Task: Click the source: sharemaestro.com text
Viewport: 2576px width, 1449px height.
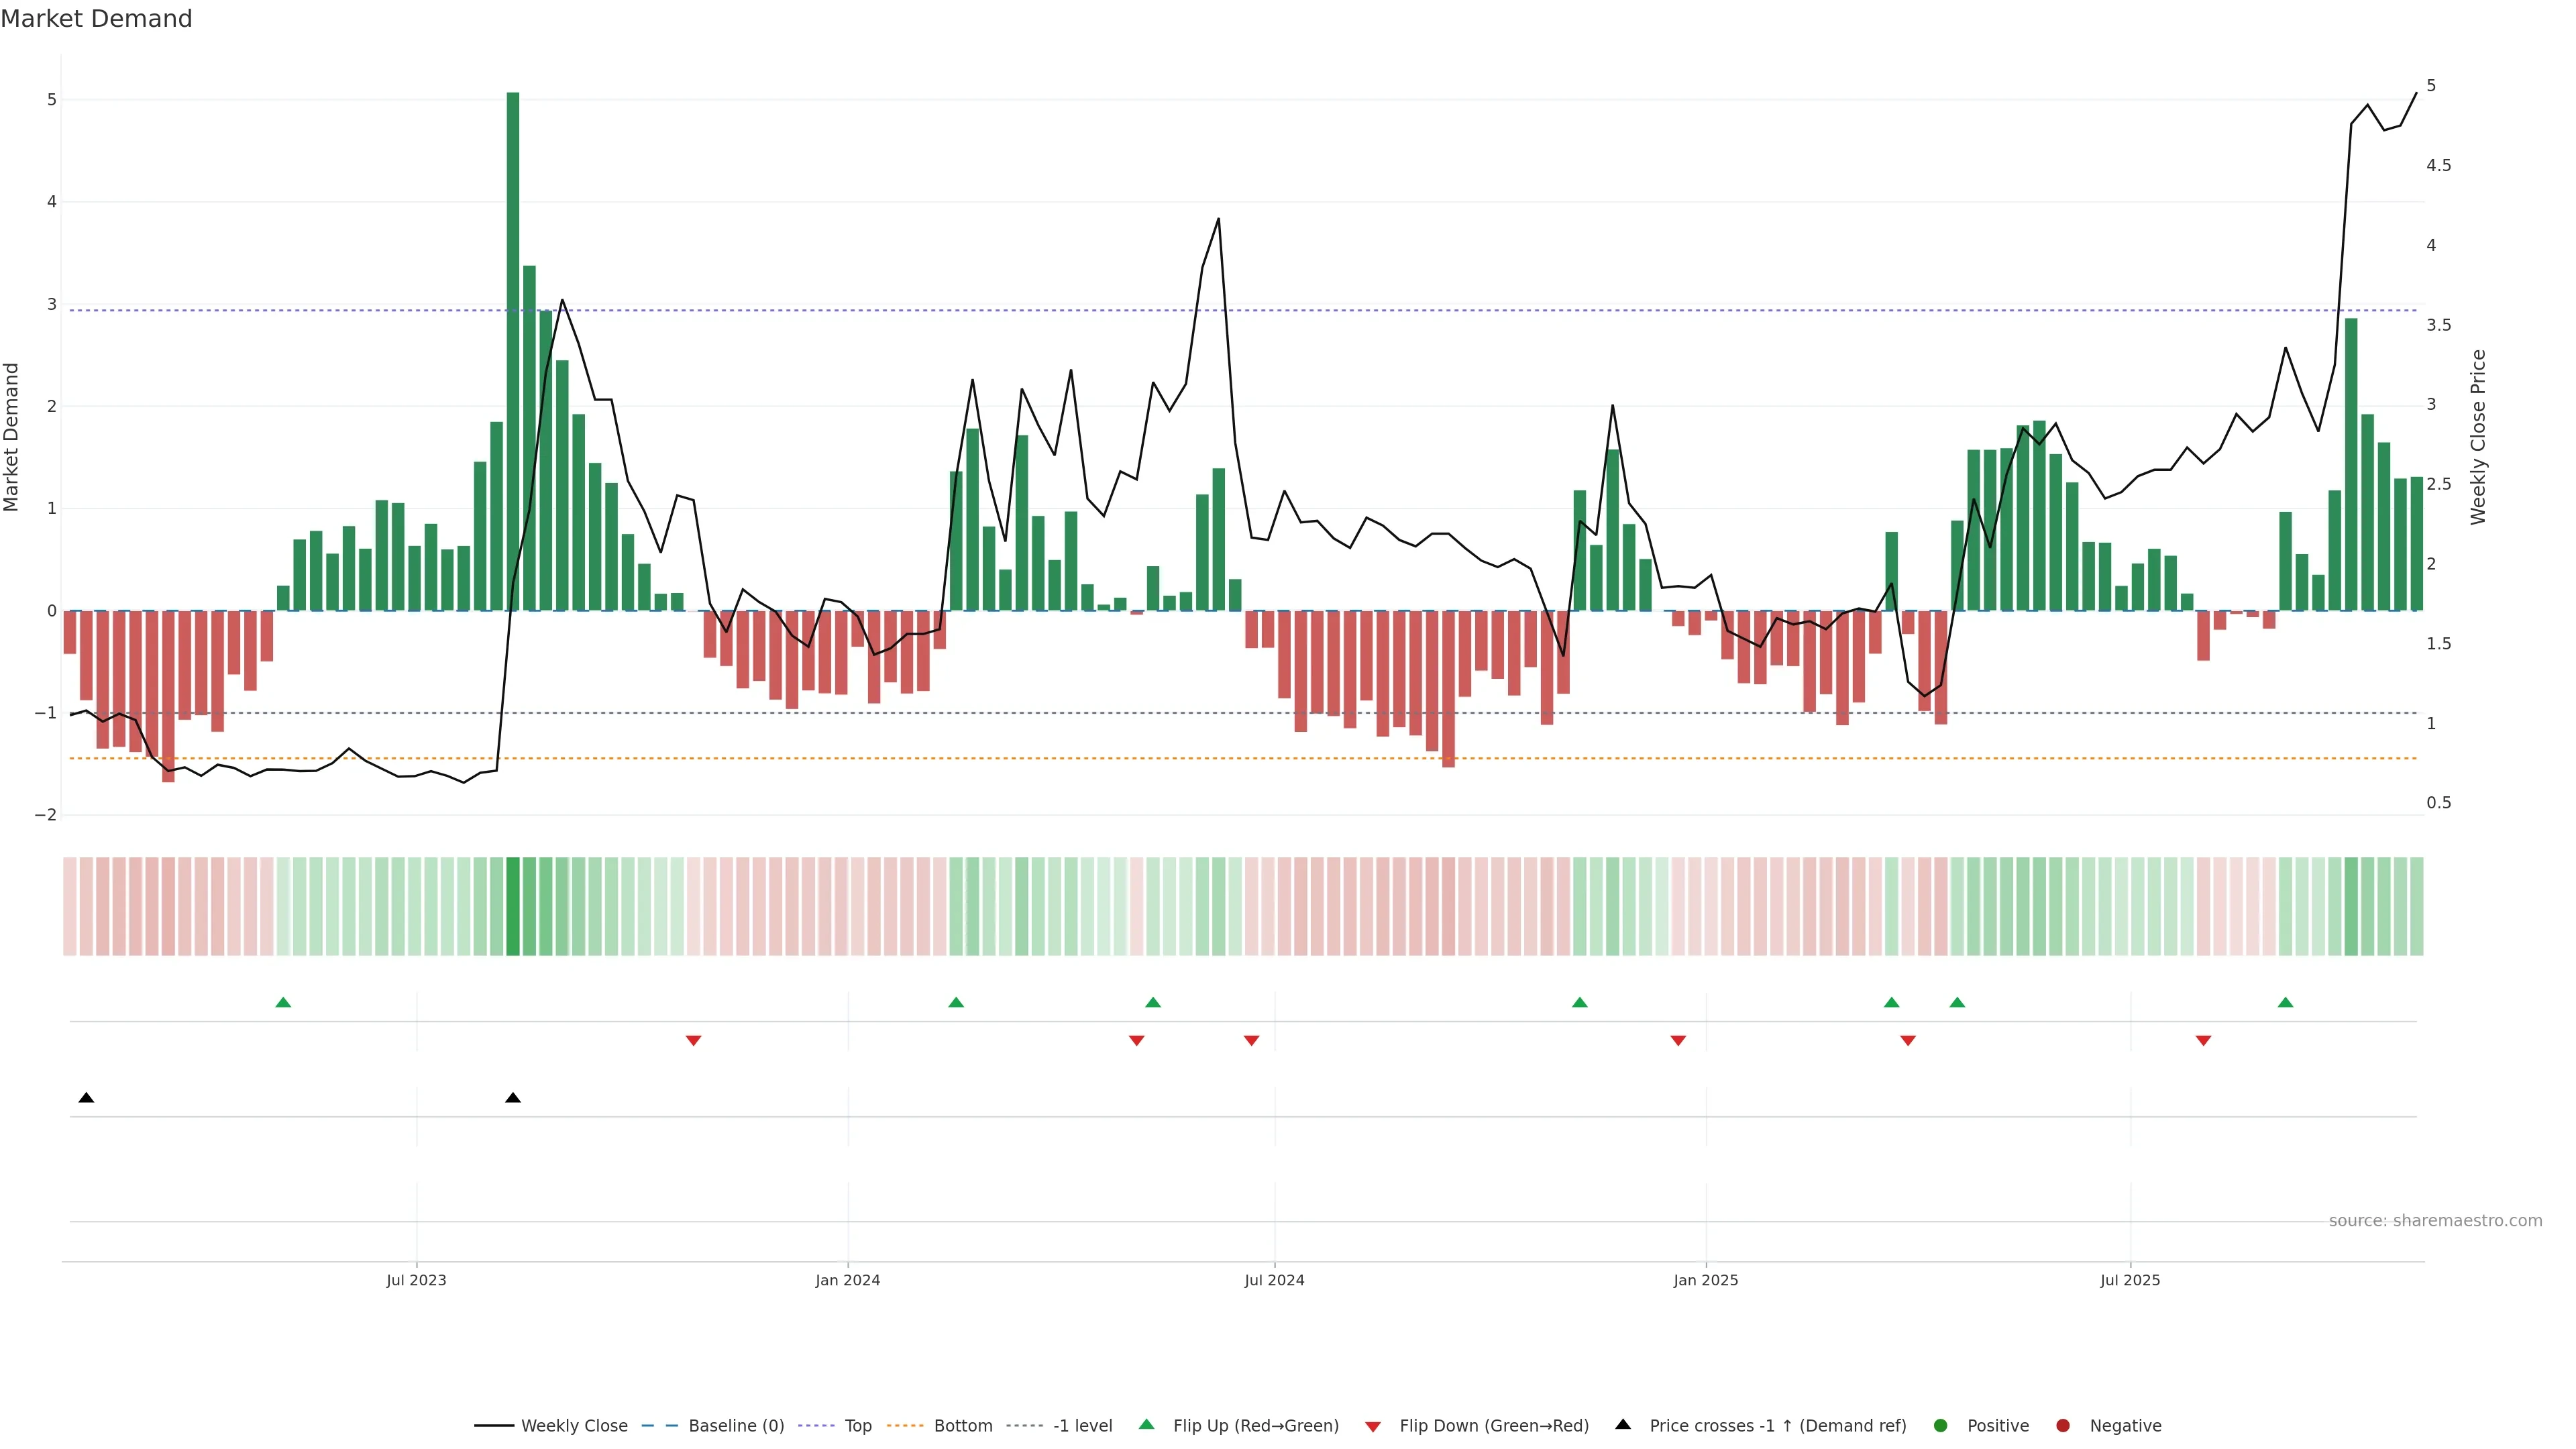Action: [x=2435, y=1220]
